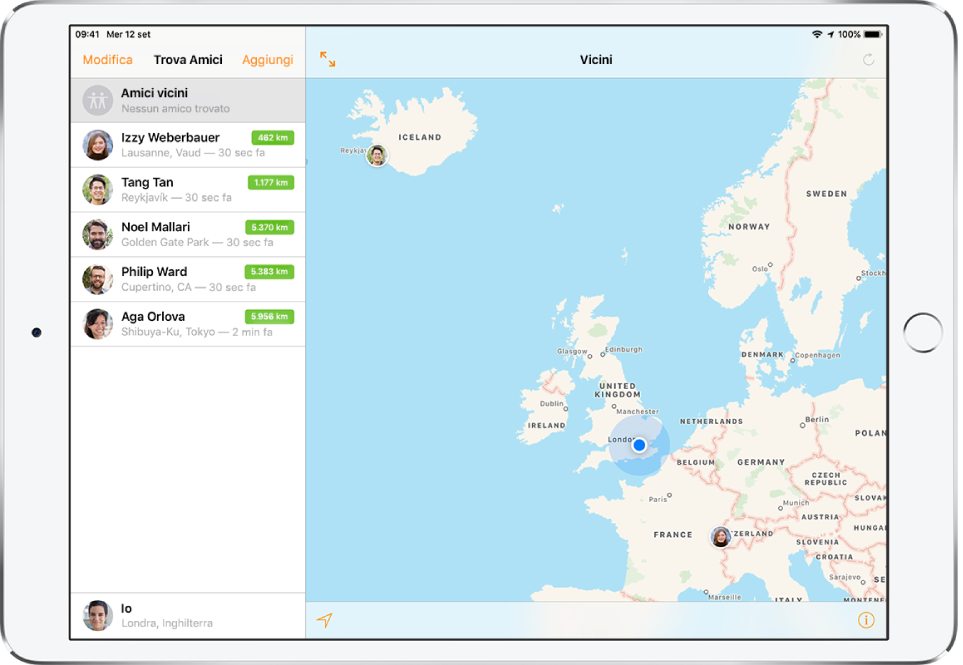Tap the blue current-location dot near London
This screenshot has width=963, height=665.
639,445
